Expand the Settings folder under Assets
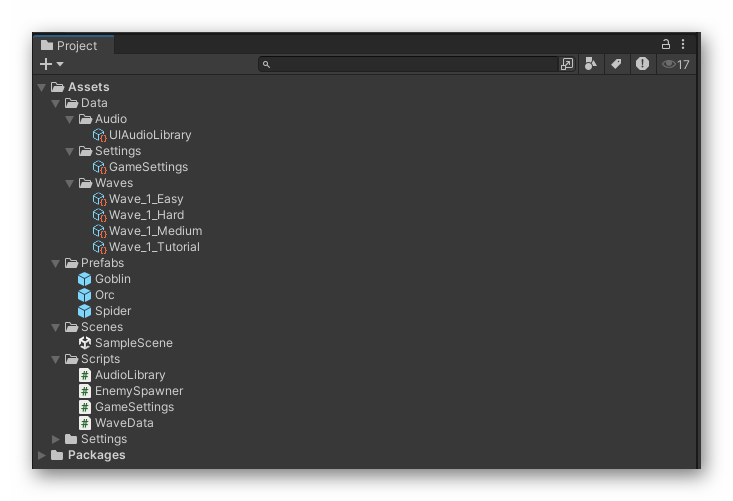The height and width of the screenshot is (501, 733). pos(56,439)
